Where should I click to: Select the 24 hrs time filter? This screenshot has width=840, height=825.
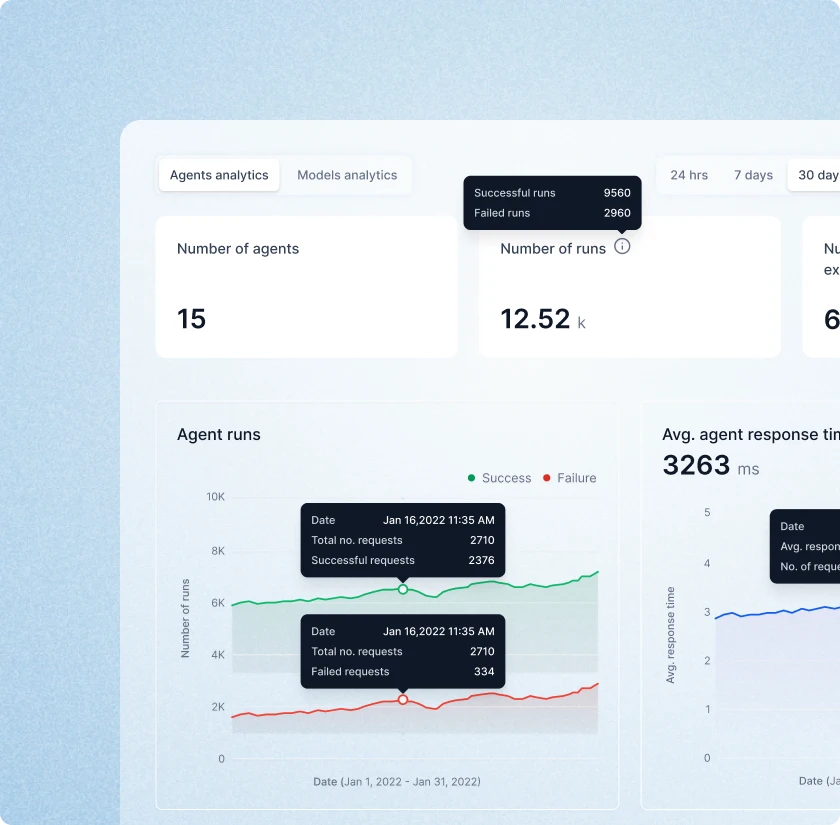tap(688, 175)
